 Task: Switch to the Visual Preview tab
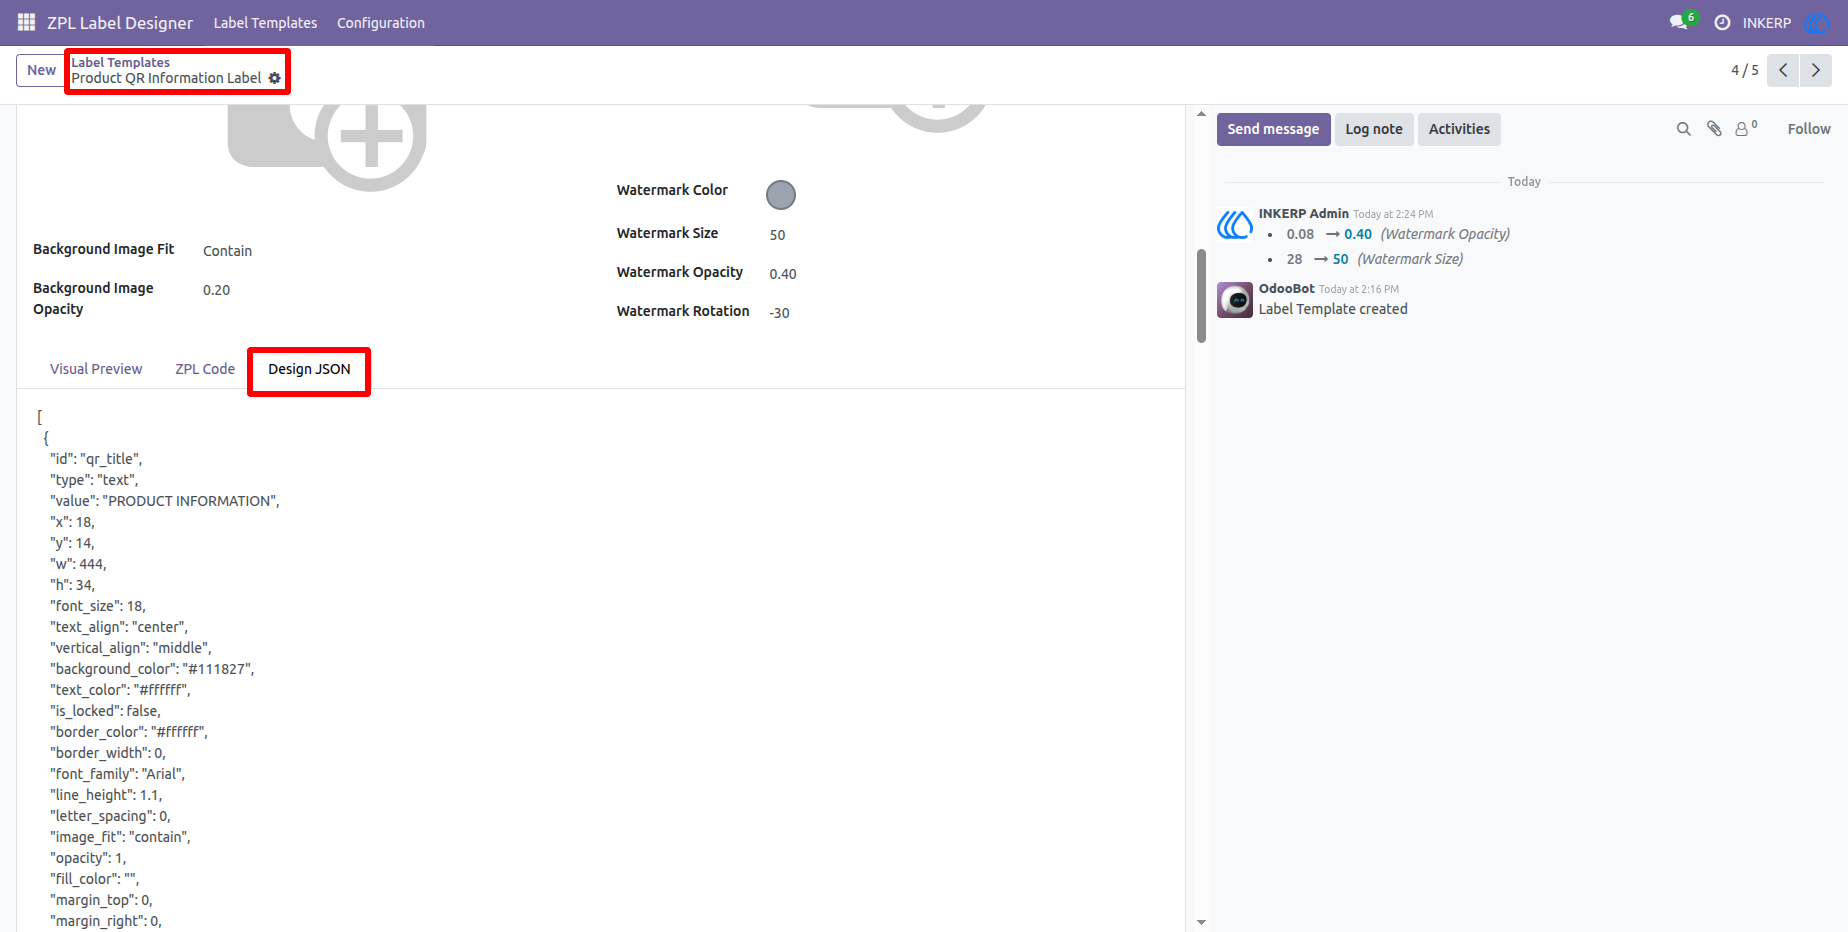(96, 369)
